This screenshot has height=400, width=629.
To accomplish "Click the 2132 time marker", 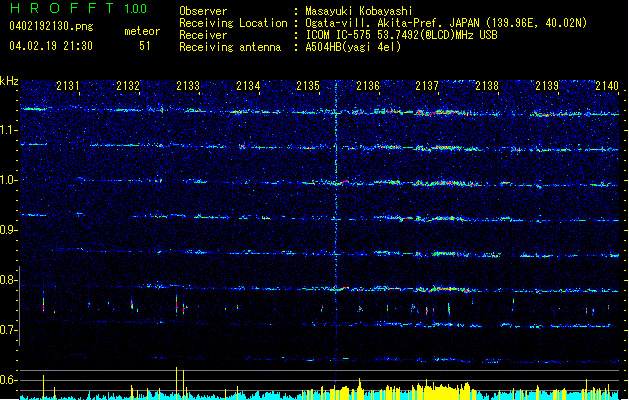I will pos(128,86).
